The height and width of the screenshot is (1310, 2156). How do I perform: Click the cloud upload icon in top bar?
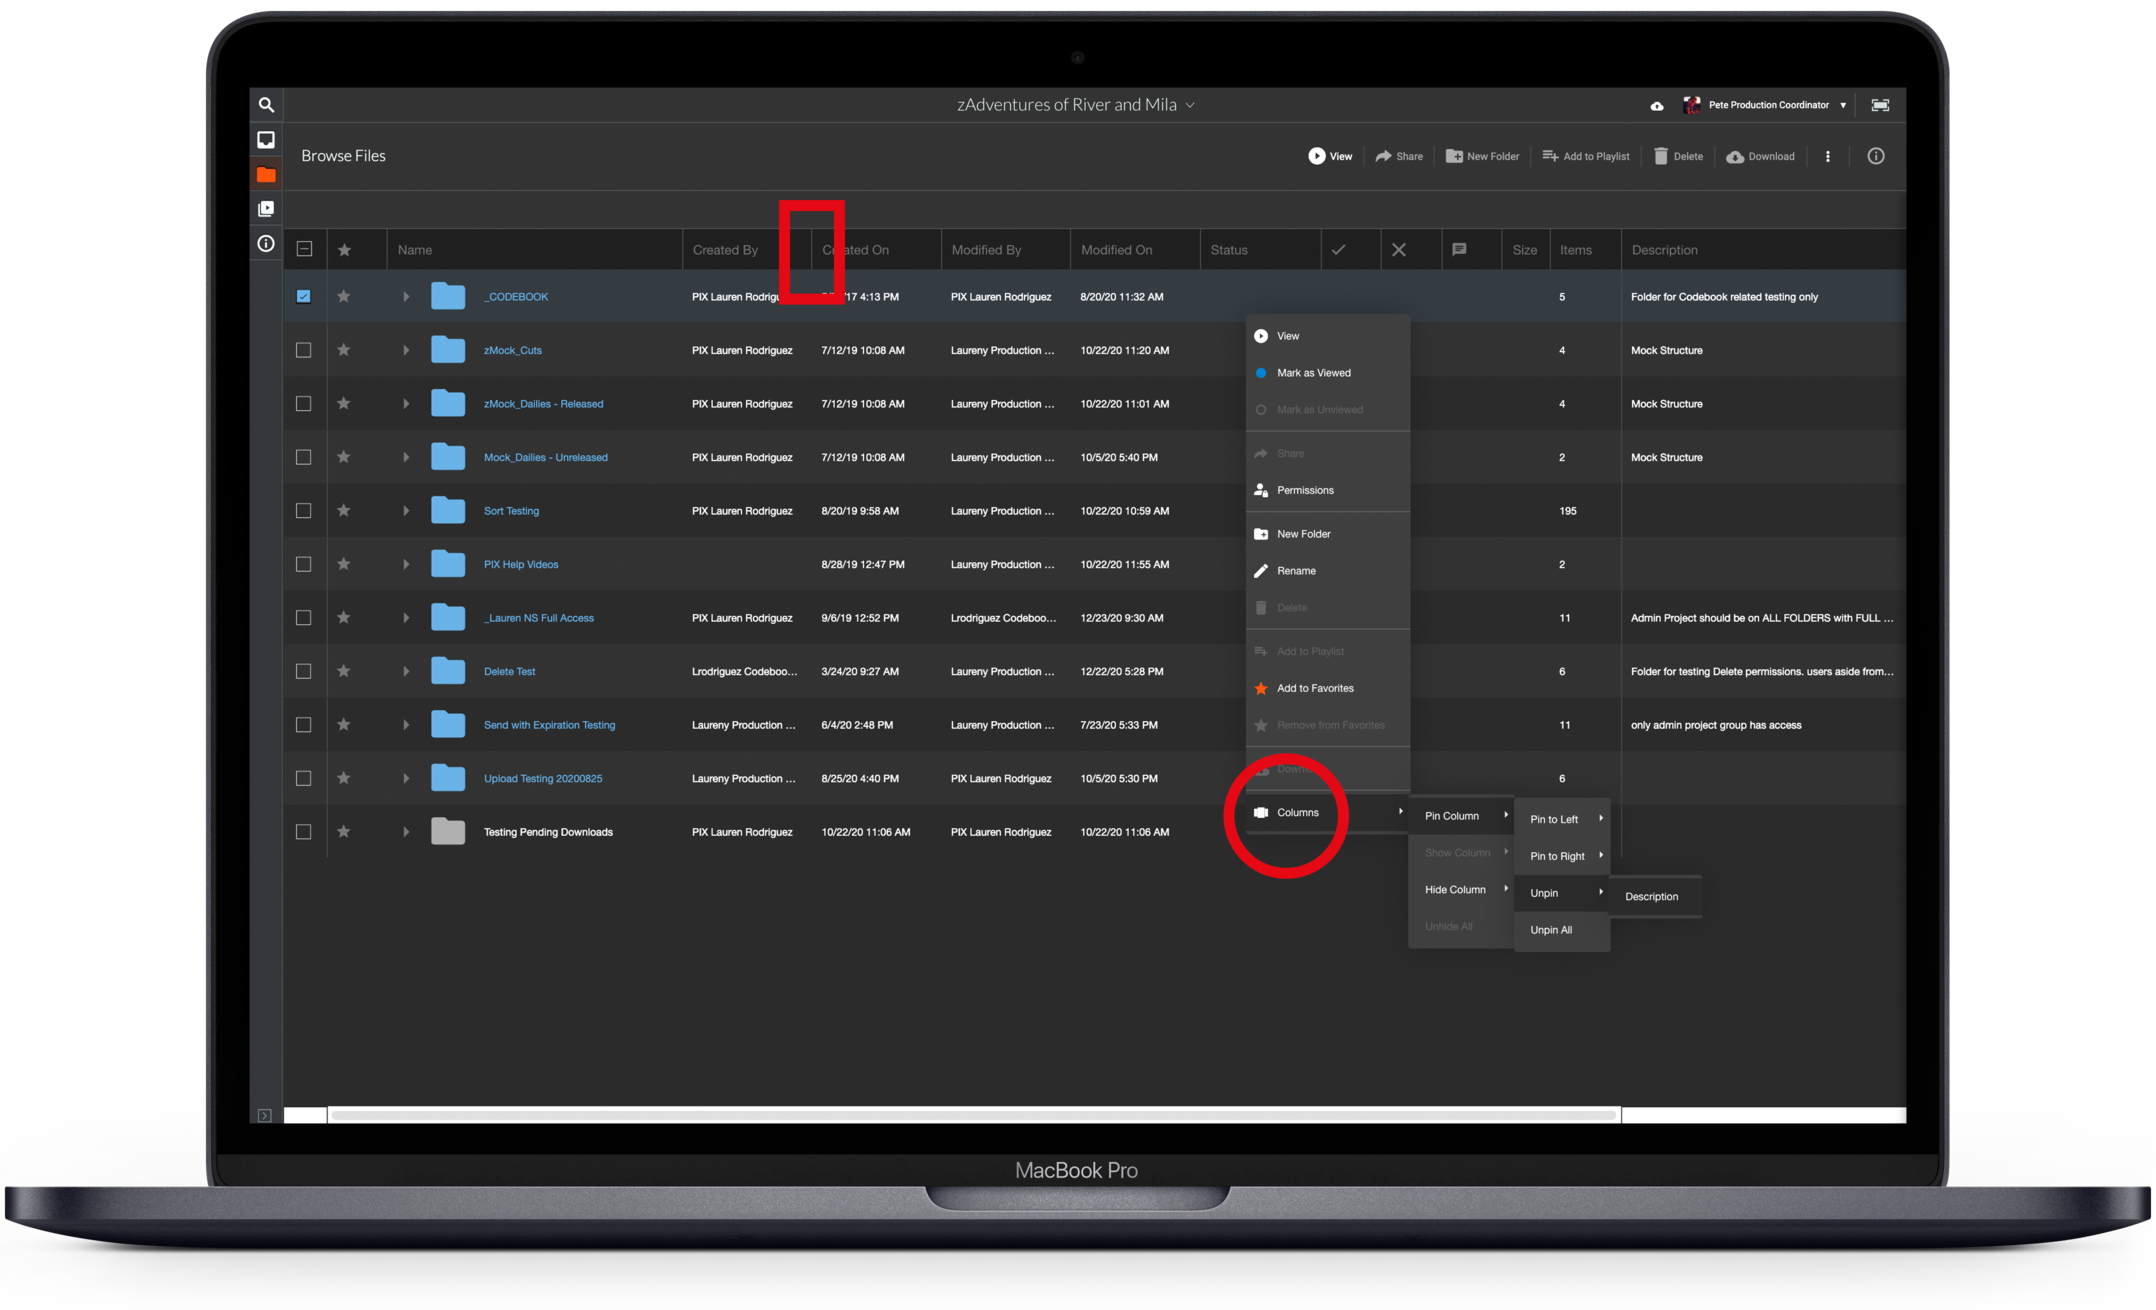click(1657, 106)
